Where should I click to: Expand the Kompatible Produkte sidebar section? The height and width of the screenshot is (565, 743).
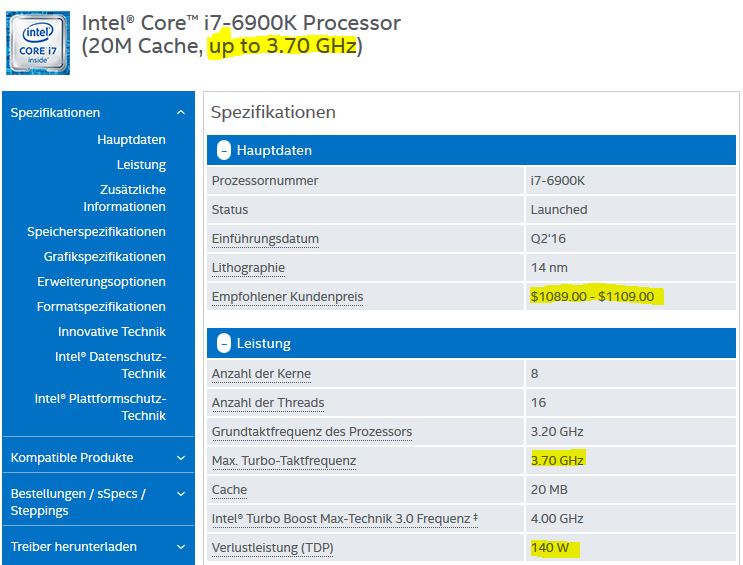click(180, 458)
